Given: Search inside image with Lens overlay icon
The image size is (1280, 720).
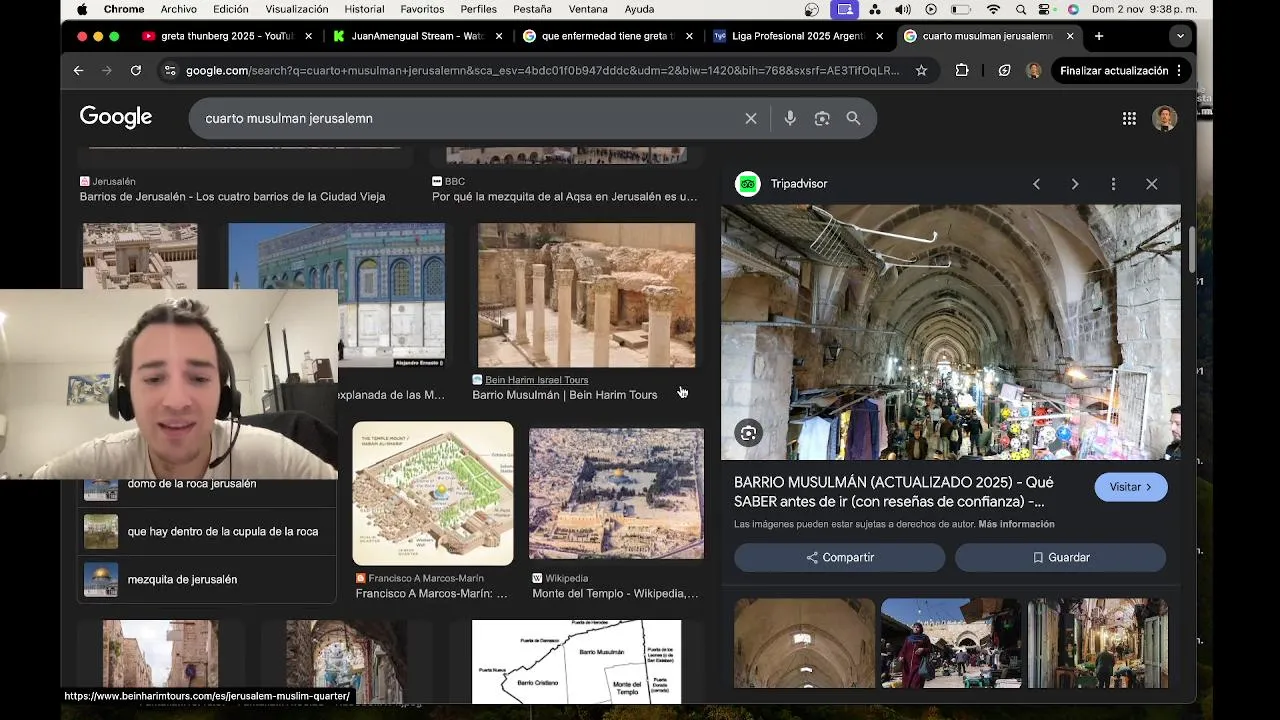Looking at the screenshot, I should [748, 433].
